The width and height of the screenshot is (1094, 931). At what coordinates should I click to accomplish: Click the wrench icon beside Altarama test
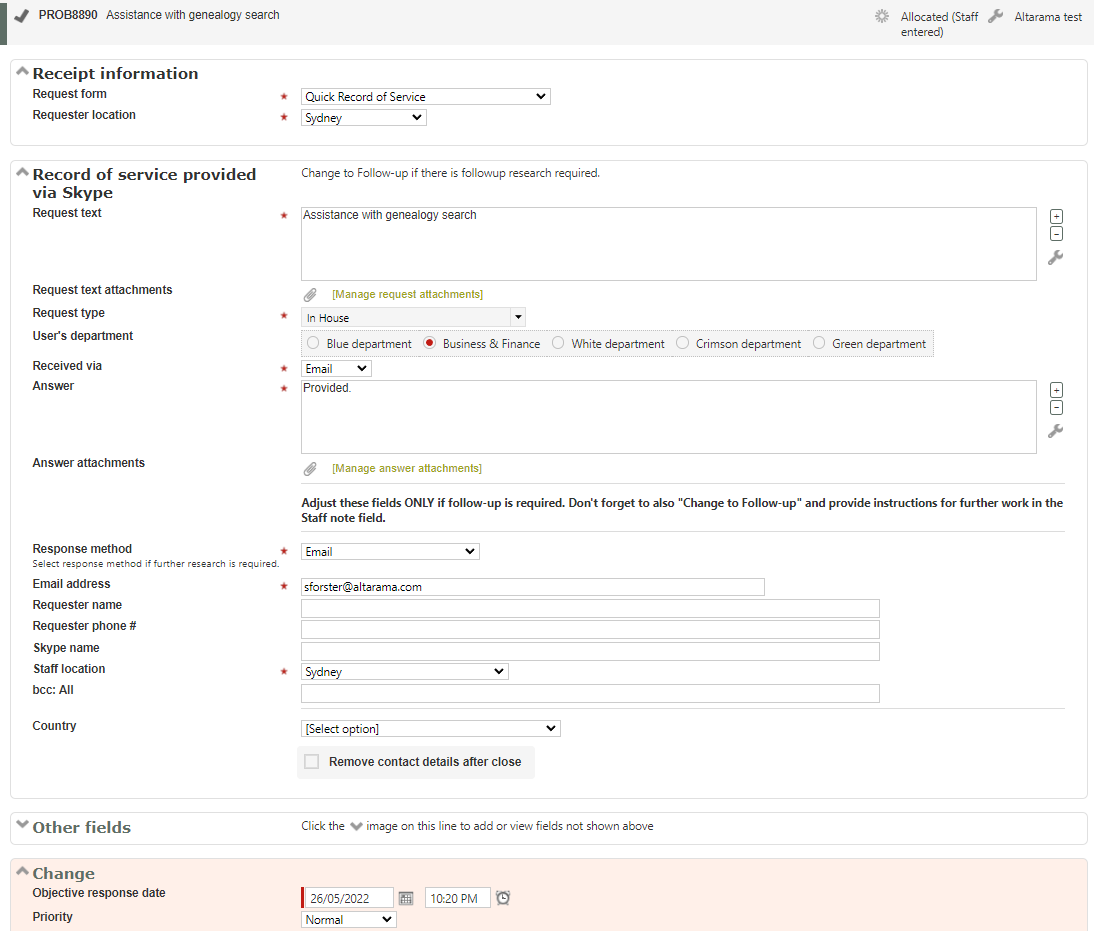[996, 16]
